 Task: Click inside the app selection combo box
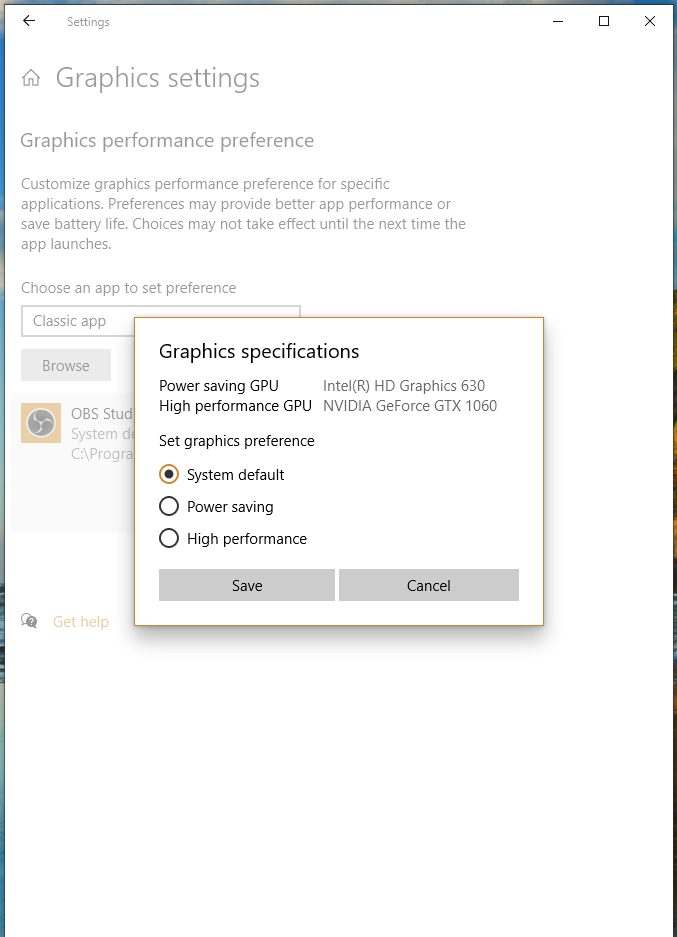[x=160, y=321]
